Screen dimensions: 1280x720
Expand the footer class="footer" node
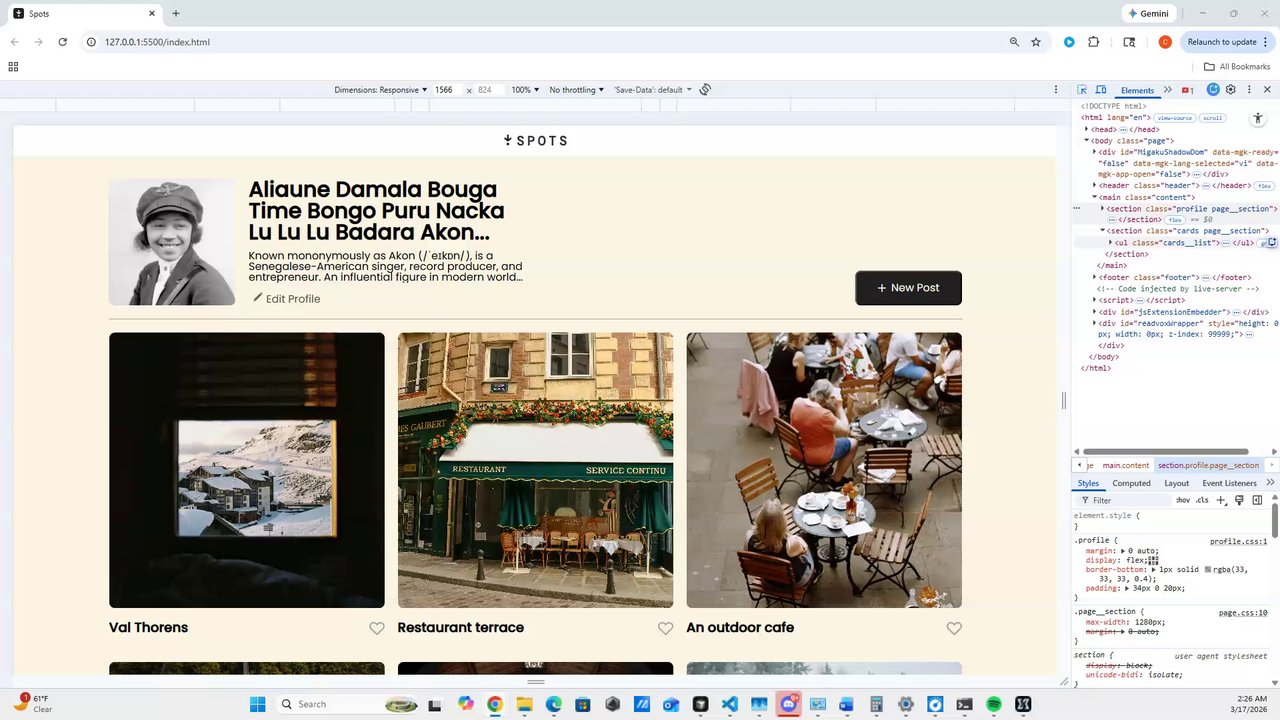pos(1096,277)
